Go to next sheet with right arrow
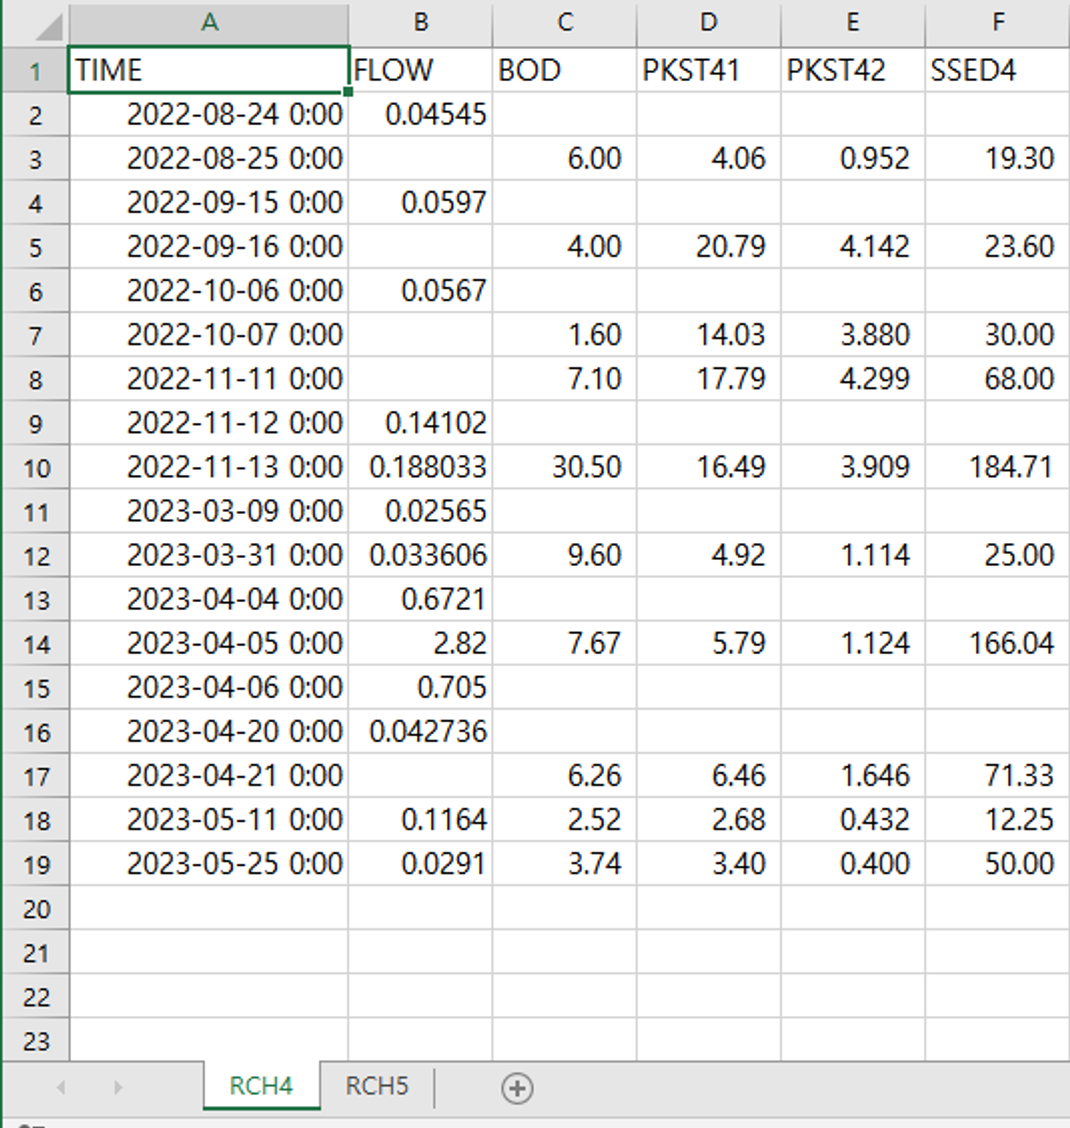Screen dimensions: 1070x1128 pyautogui.click(x=117, y=1088)
